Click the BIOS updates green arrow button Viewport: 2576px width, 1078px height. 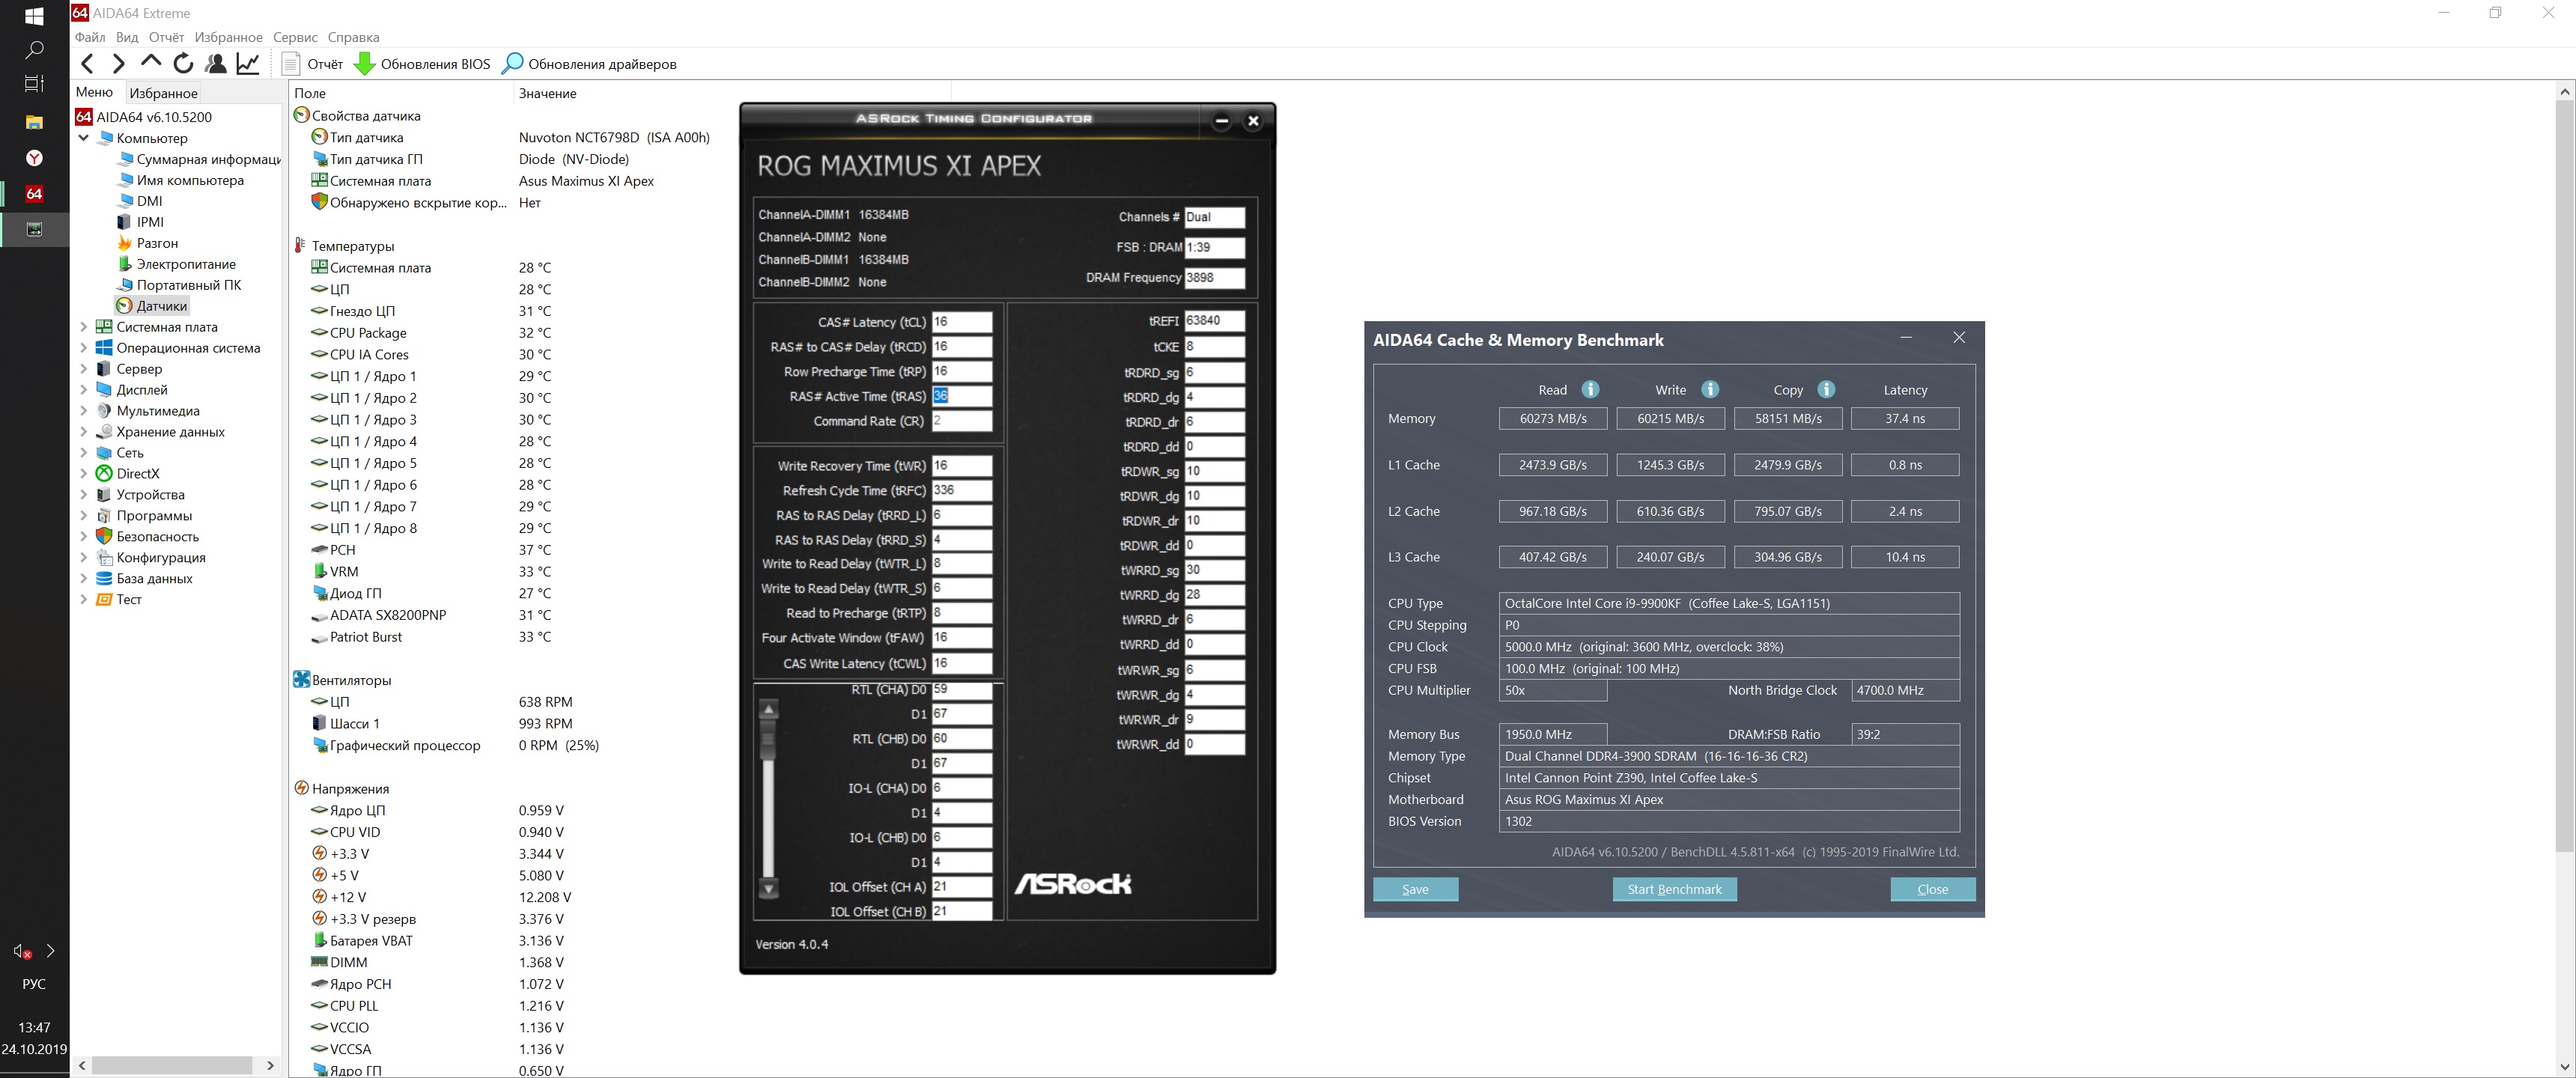(x=365, y=64)
